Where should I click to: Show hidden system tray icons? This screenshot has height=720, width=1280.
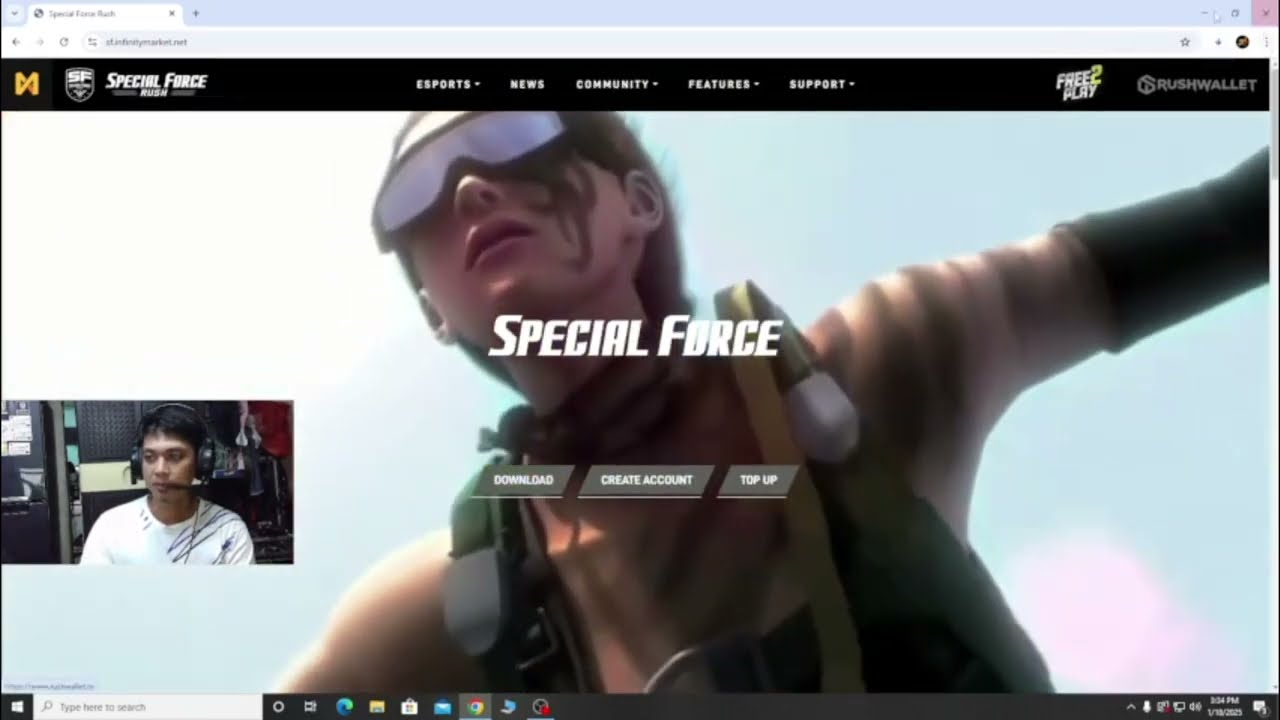[x=1131, y=707]
